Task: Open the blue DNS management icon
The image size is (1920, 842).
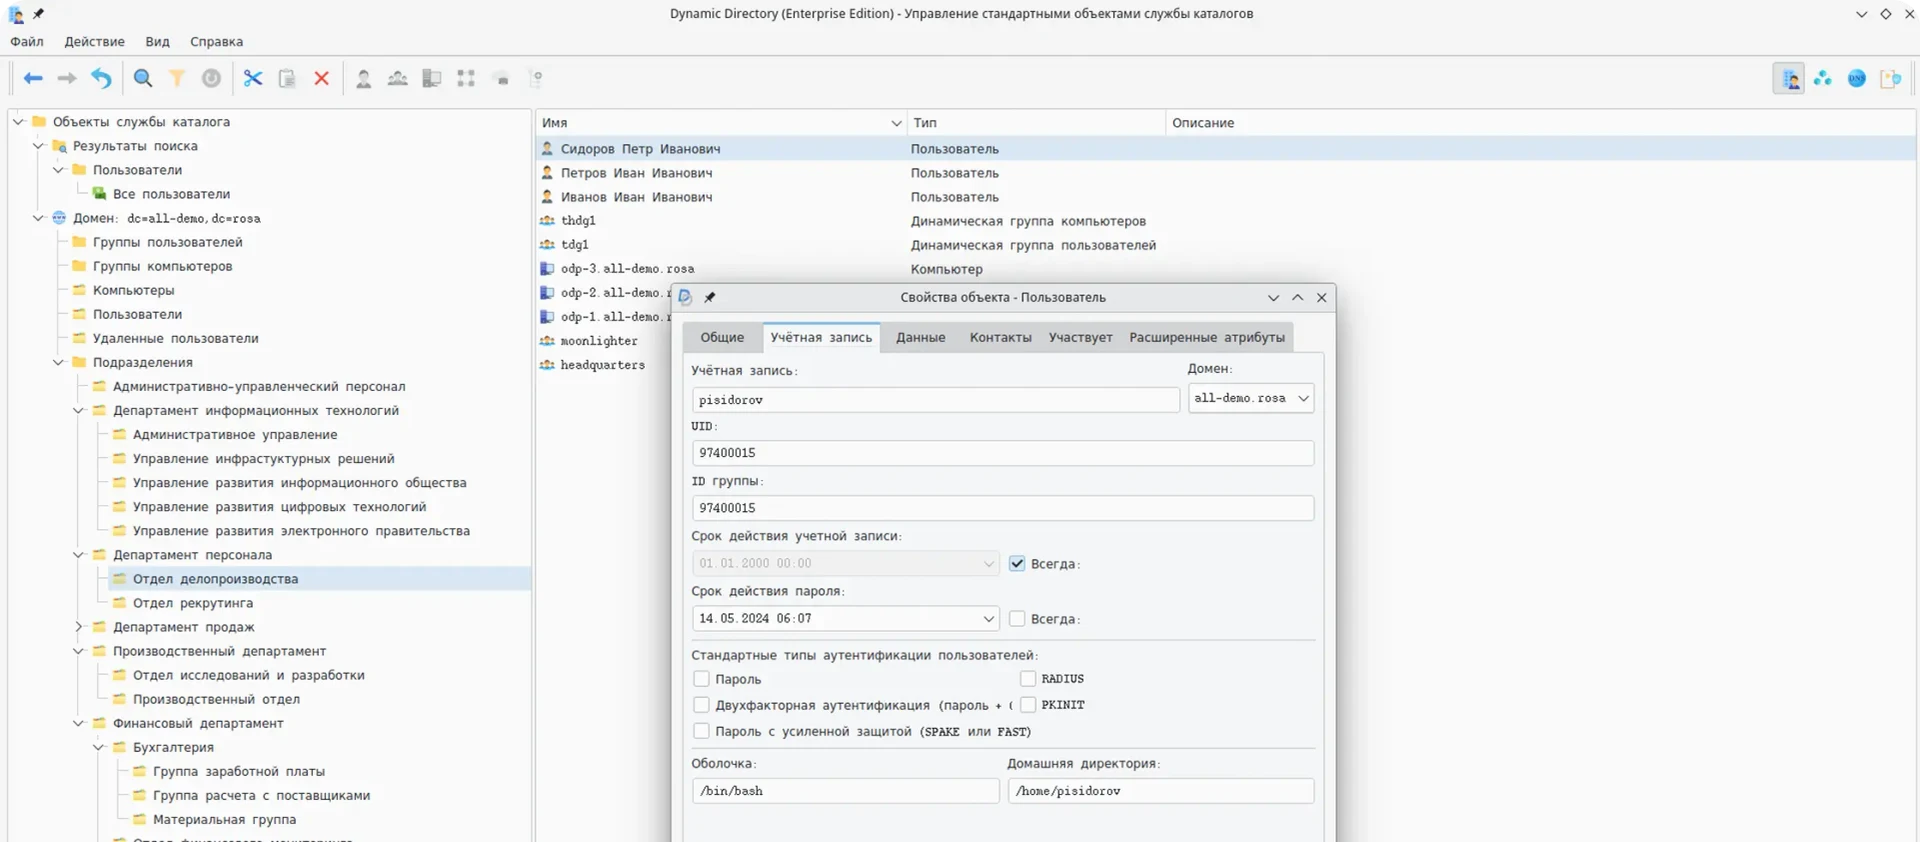Action: (1857, 78)
